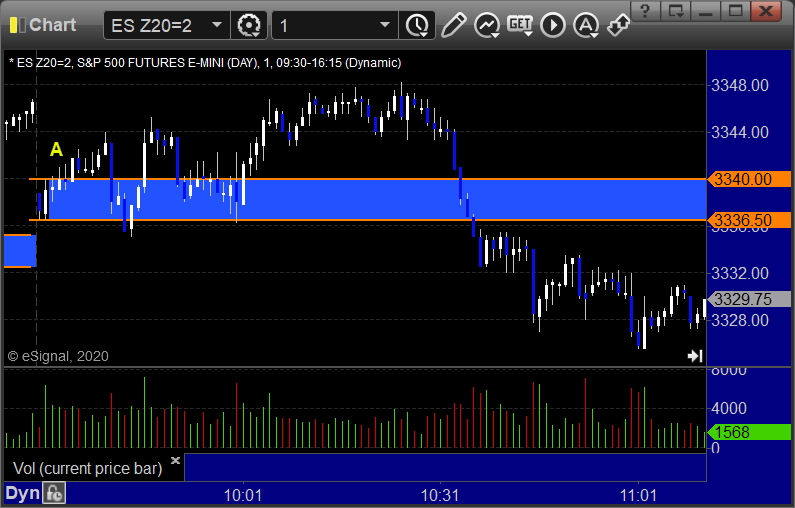
Task: Click the gray 3329.75 current price marker
Action: [x=749, y=299]
